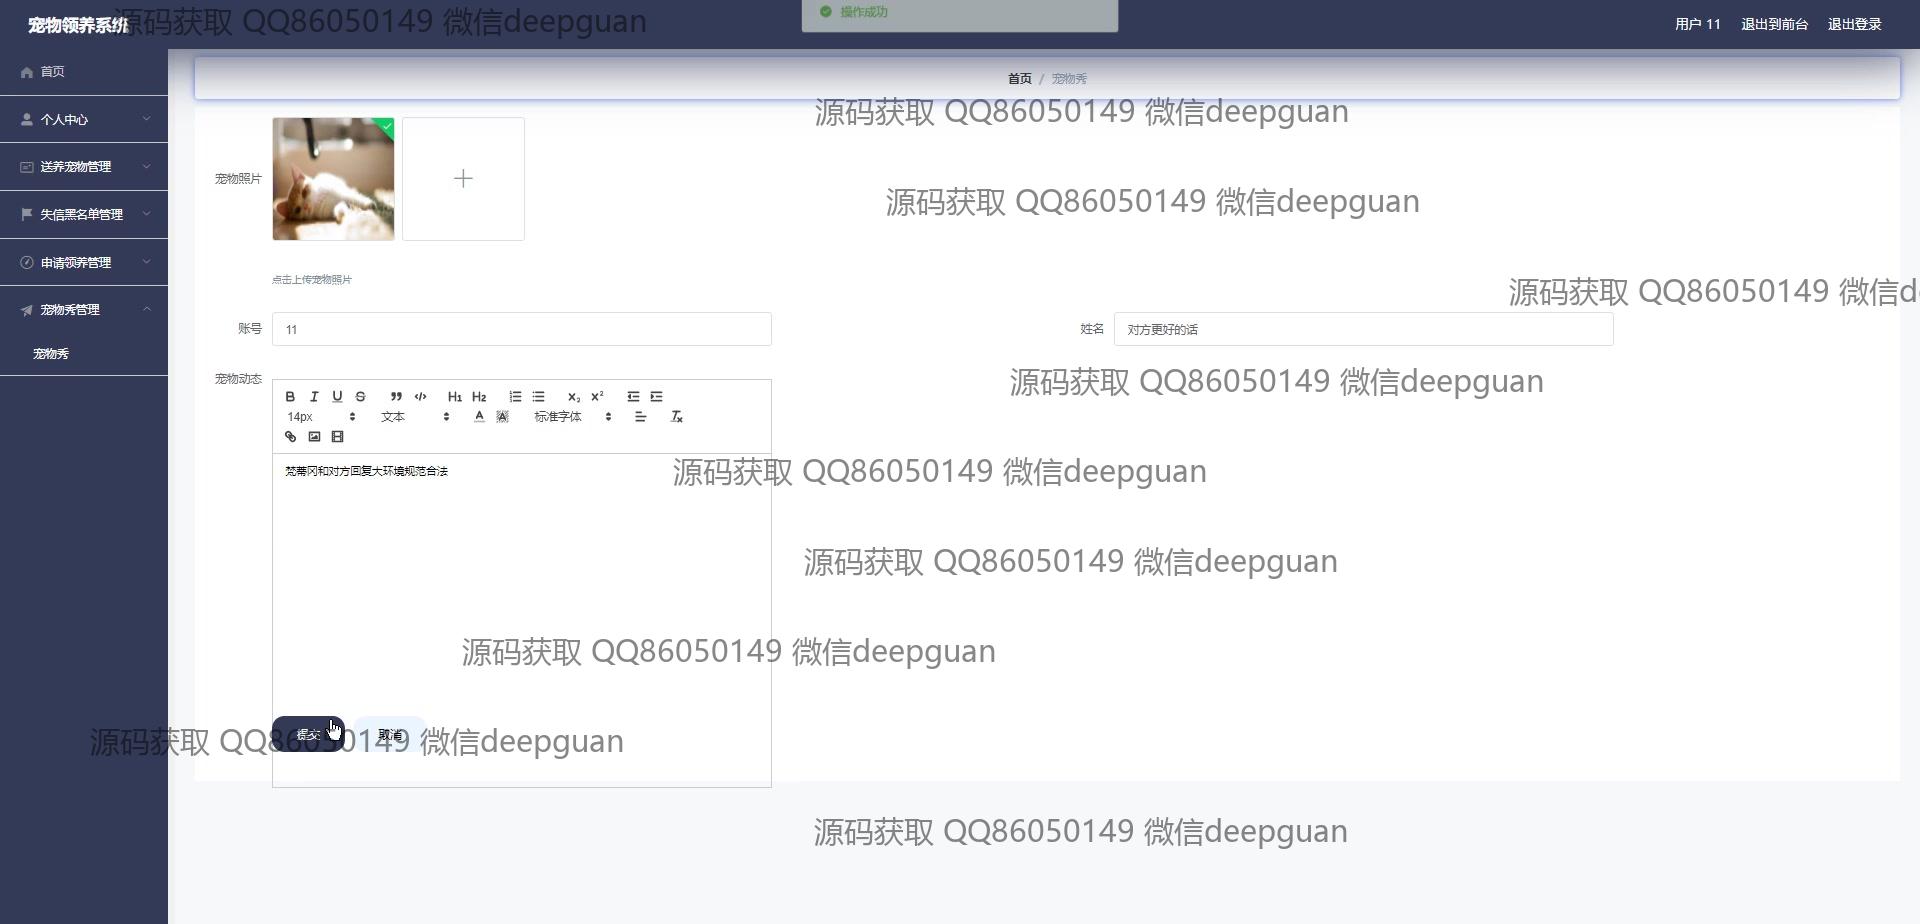
Task: Toggle bold formatting in editor
Action: pyautogui.click(x=290, y=397)
